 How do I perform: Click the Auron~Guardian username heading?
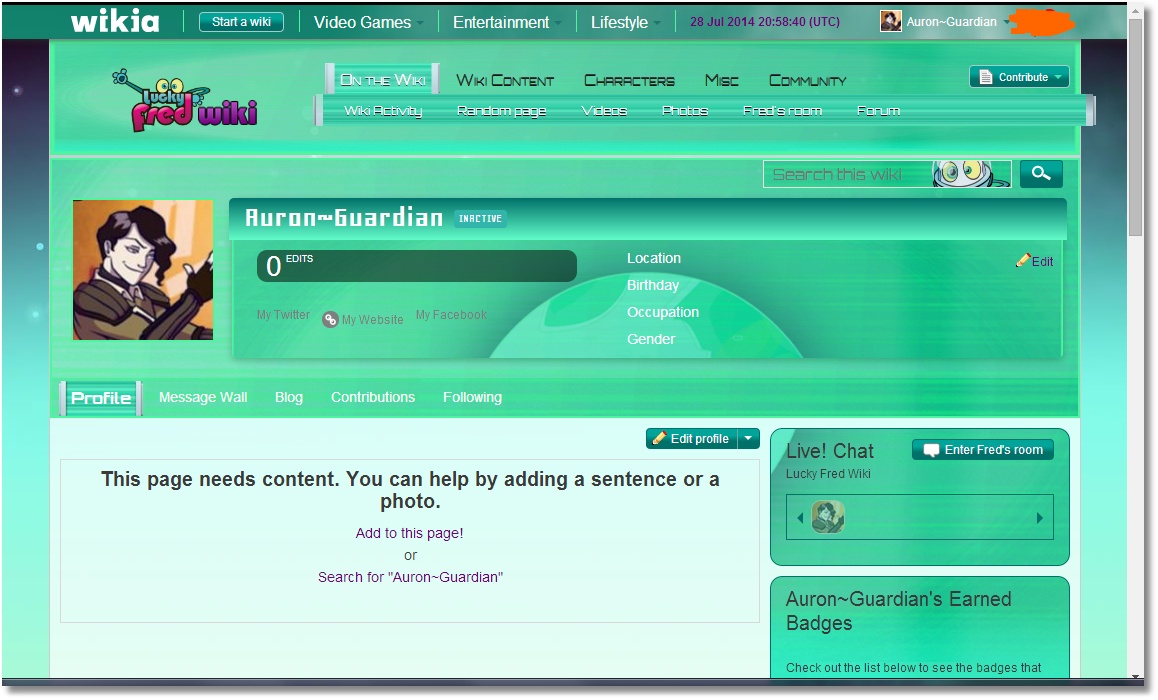click(x=343, y=218)
